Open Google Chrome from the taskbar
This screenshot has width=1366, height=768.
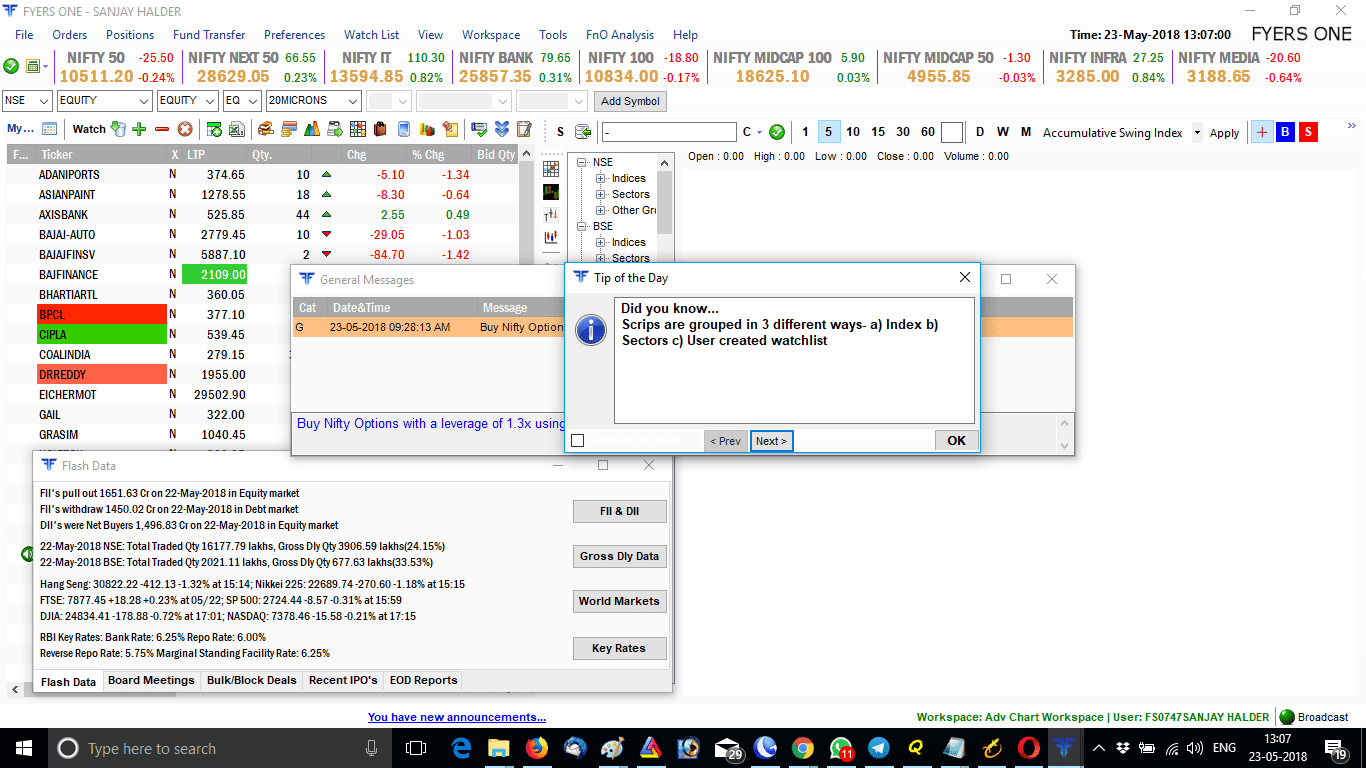click(x=802, y=748)
